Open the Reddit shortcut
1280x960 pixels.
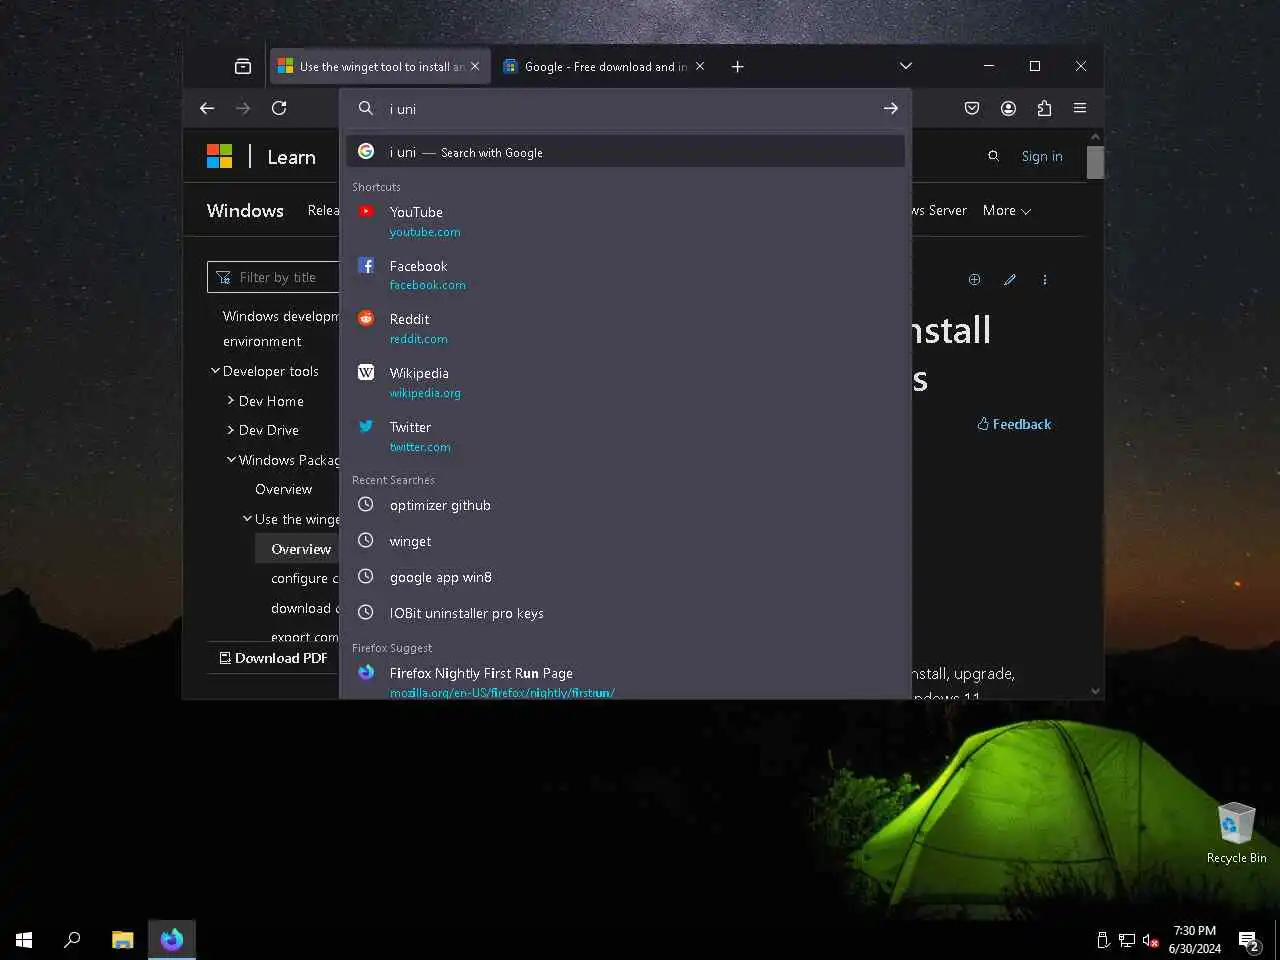[626, 328]
